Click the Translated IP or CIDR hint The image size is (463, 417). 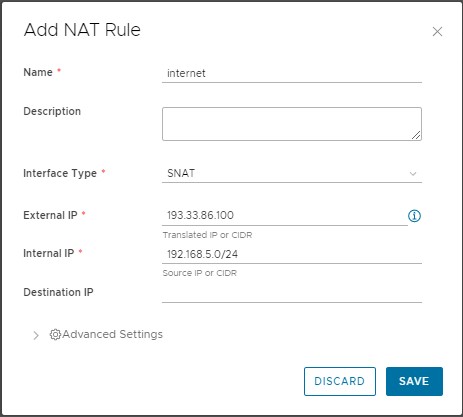click(x=207, y=235)
